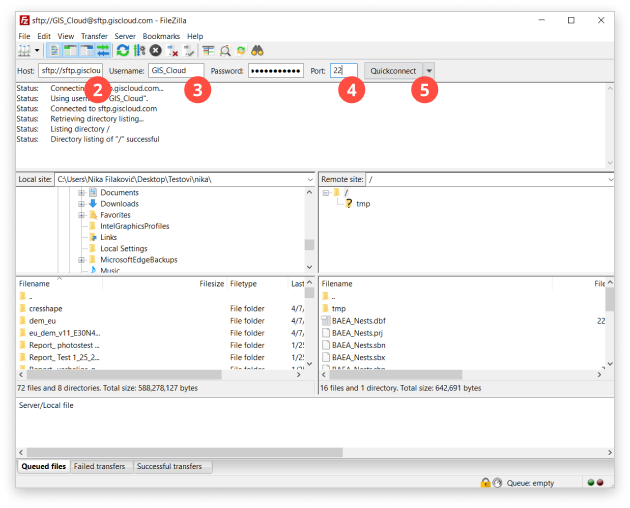Expand the Downloads tree node
The height and width of the screenshot is (508, 630).
tap(81, 204)
